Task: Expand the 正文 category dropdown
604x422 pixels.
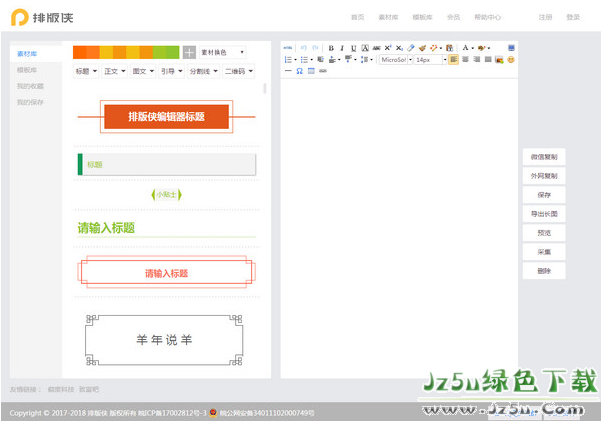Action: (x=115, y=71)
